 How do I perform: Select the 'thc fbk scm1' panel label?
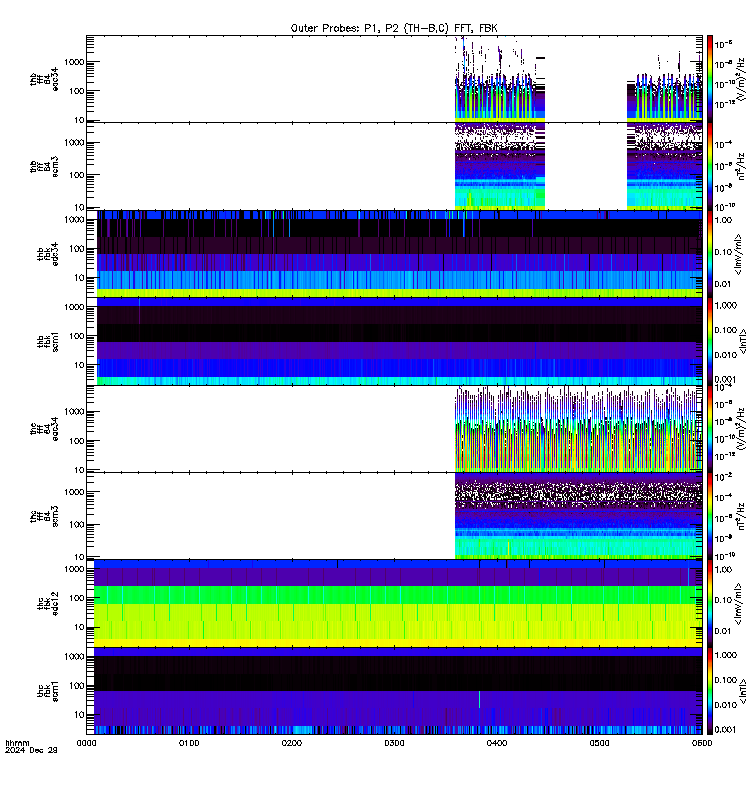coord(48,691)
